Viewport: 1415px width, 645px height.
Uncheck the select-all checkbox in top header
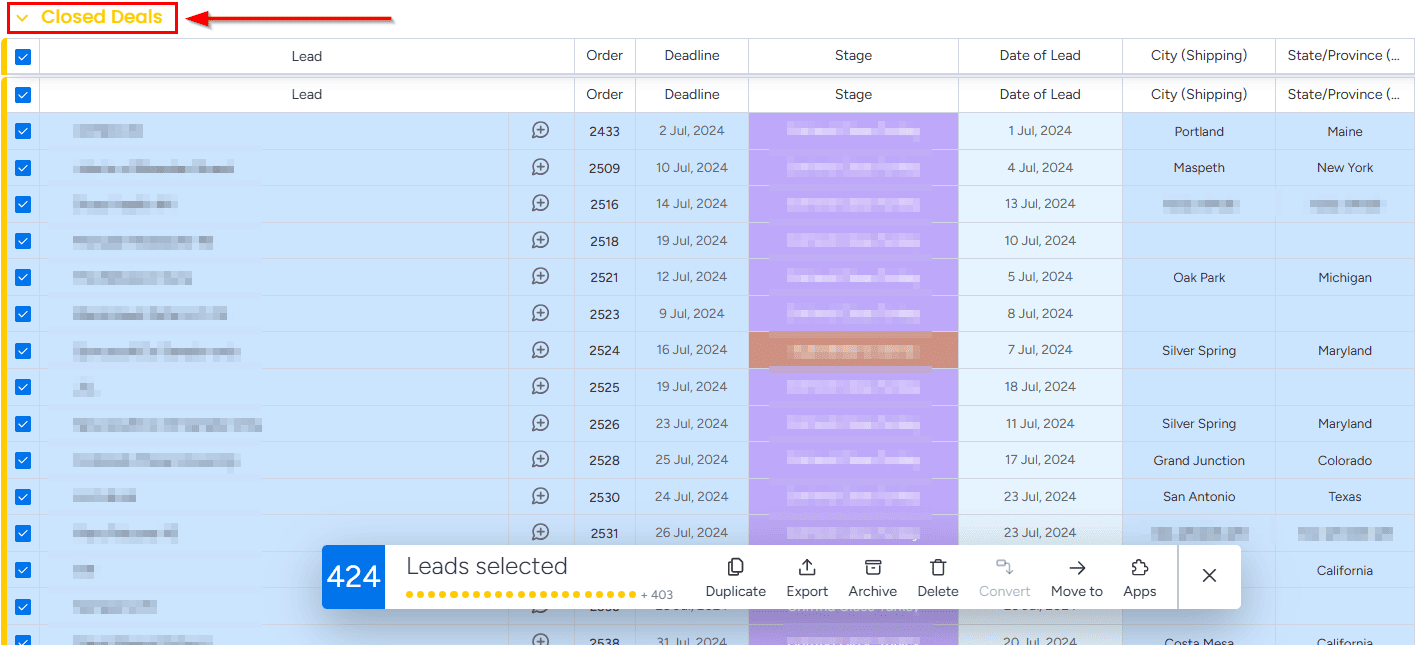23,56
